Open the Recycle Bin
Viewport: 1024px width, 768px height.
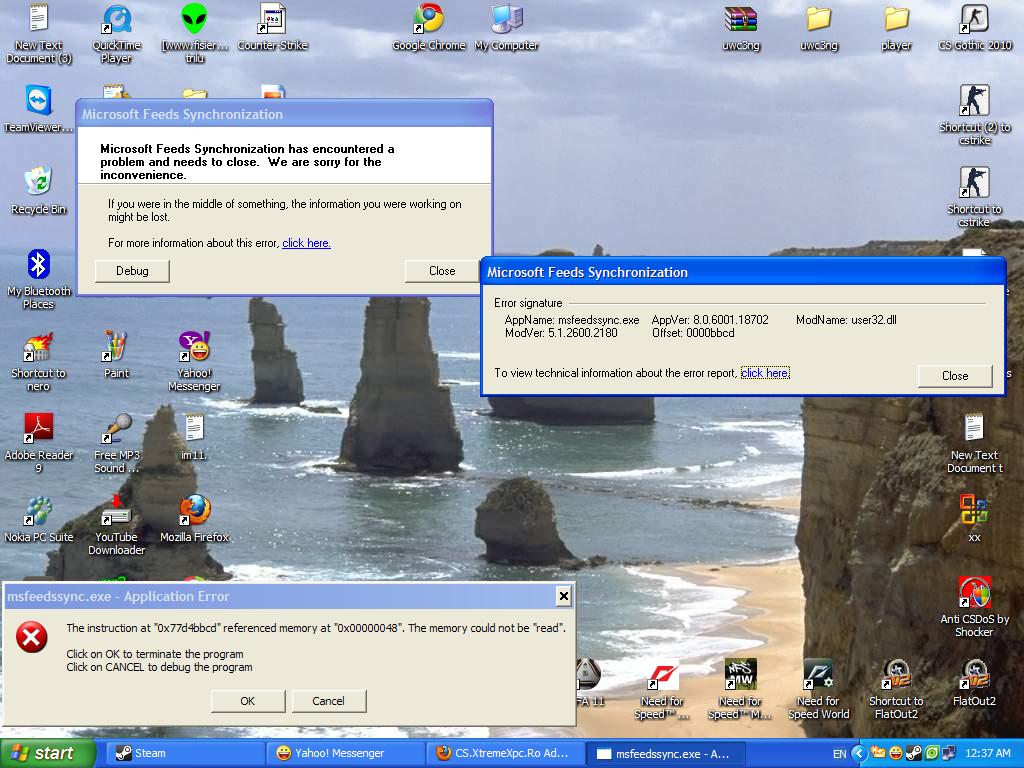[x=39, y=190]
